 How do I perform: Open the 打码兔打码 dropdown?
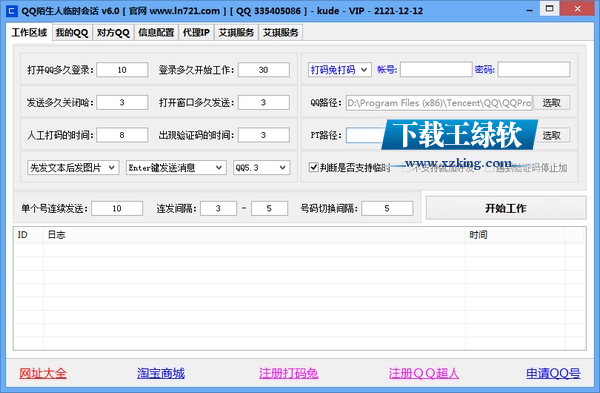339,70
